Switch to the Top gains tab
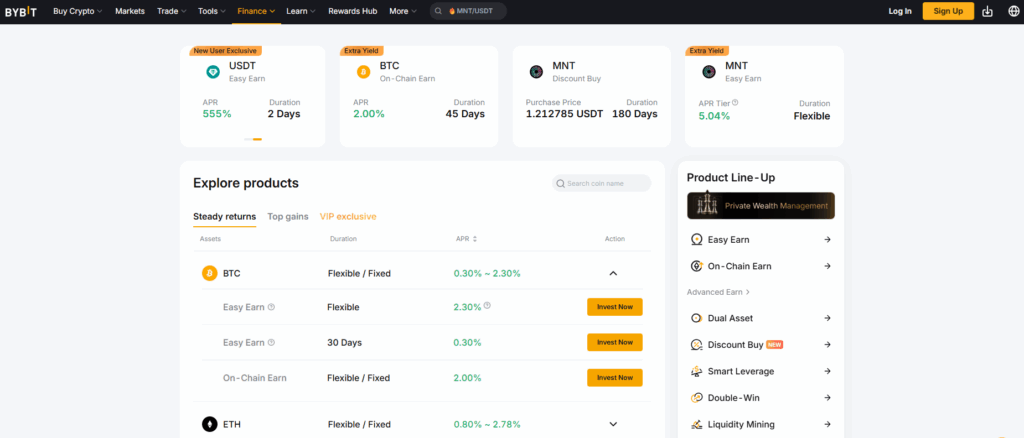 tap(288, 216)
